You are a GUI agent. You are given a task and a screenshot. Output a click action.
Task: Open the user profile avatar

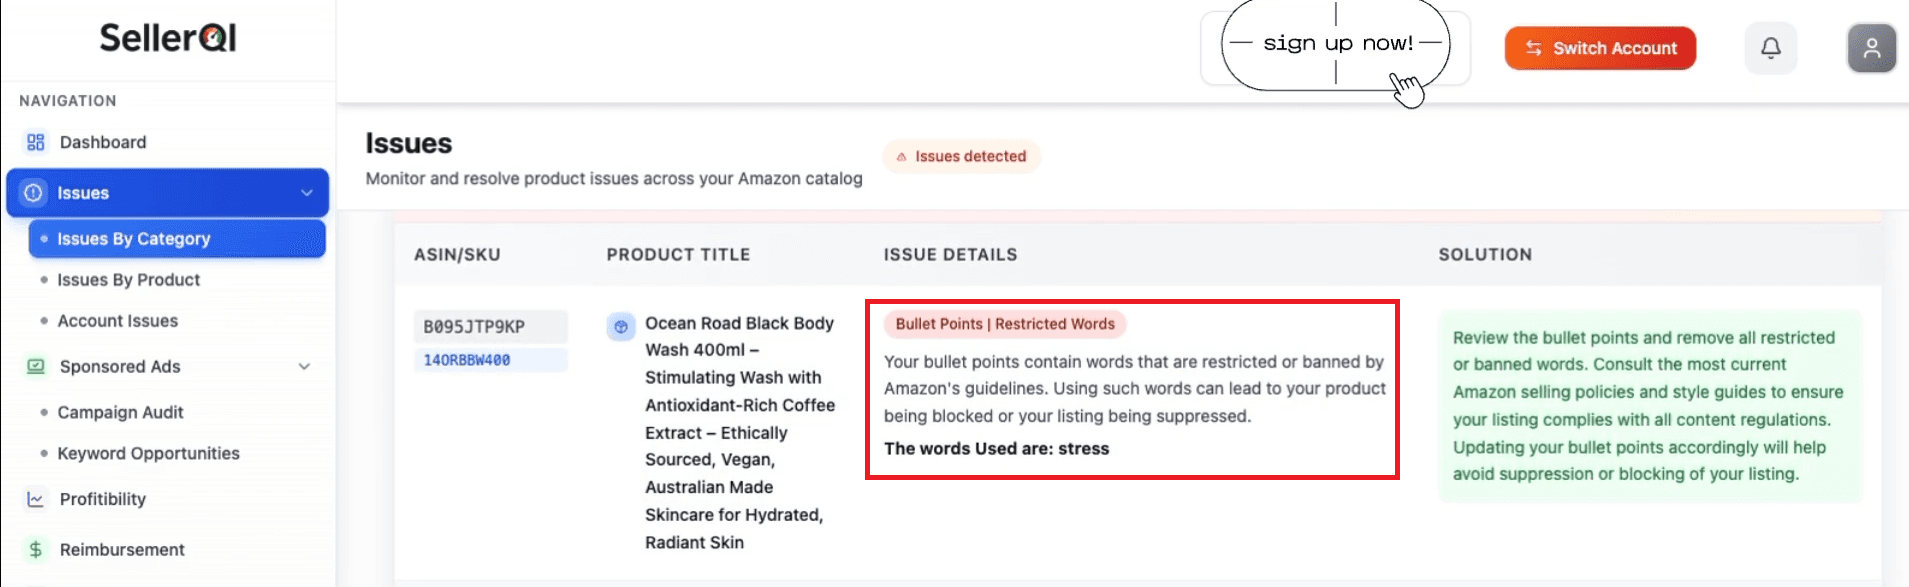pos(1870,47)
